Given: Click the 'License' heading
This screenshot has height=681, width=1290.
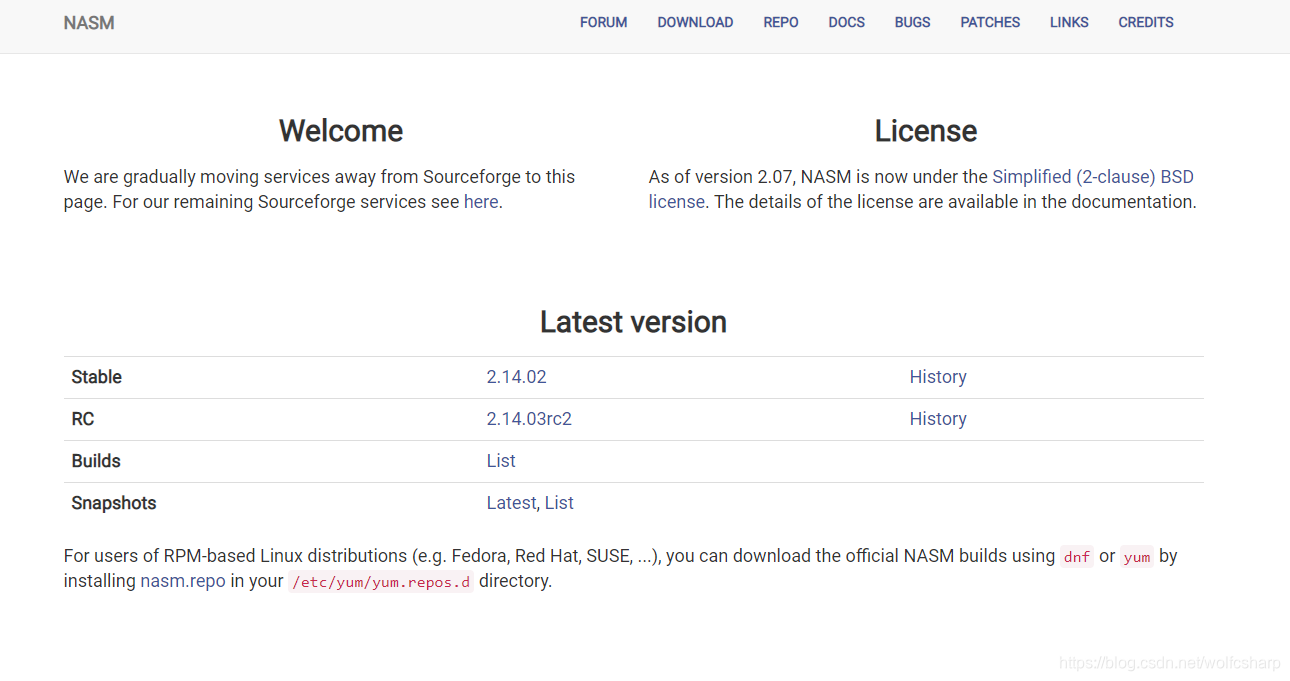Looking at the screenshot, I should coord(926,131).
